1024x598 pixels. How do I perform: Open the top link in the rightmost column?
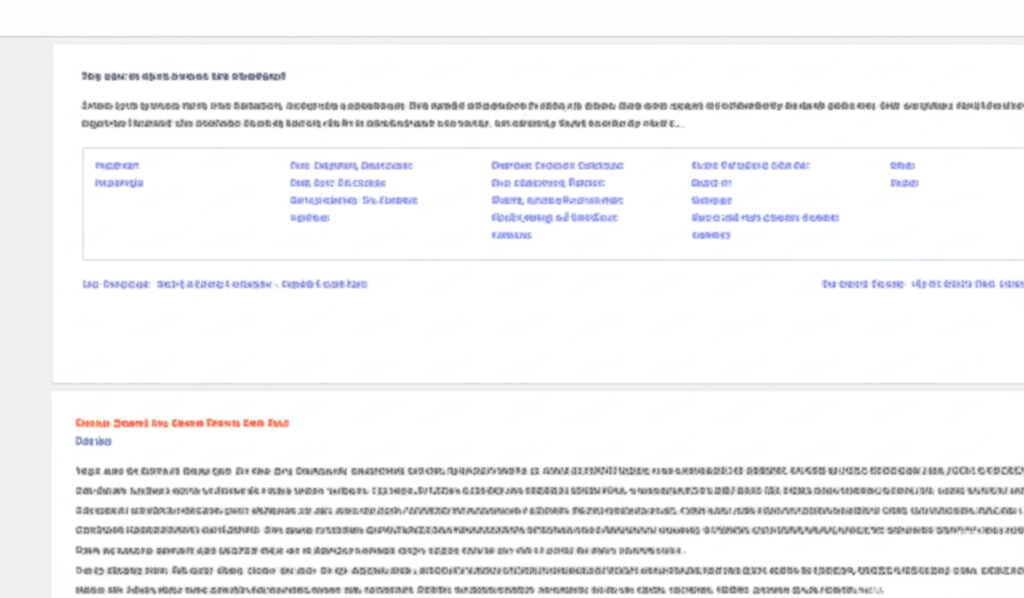[902, 166]
